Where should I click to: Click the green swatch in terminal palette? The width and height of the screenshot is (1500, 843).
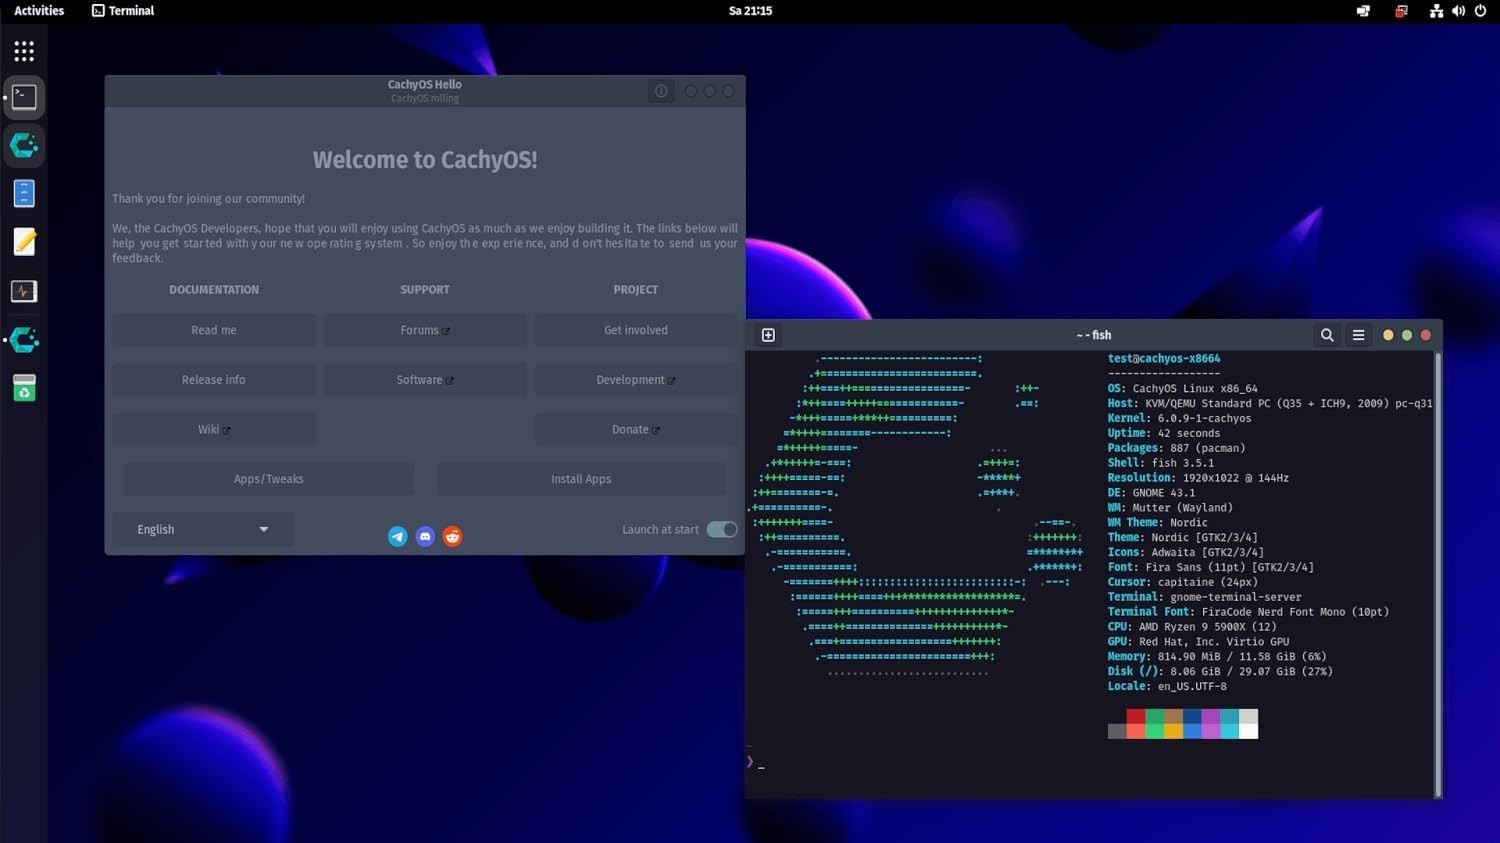[x=1155, y=716]
